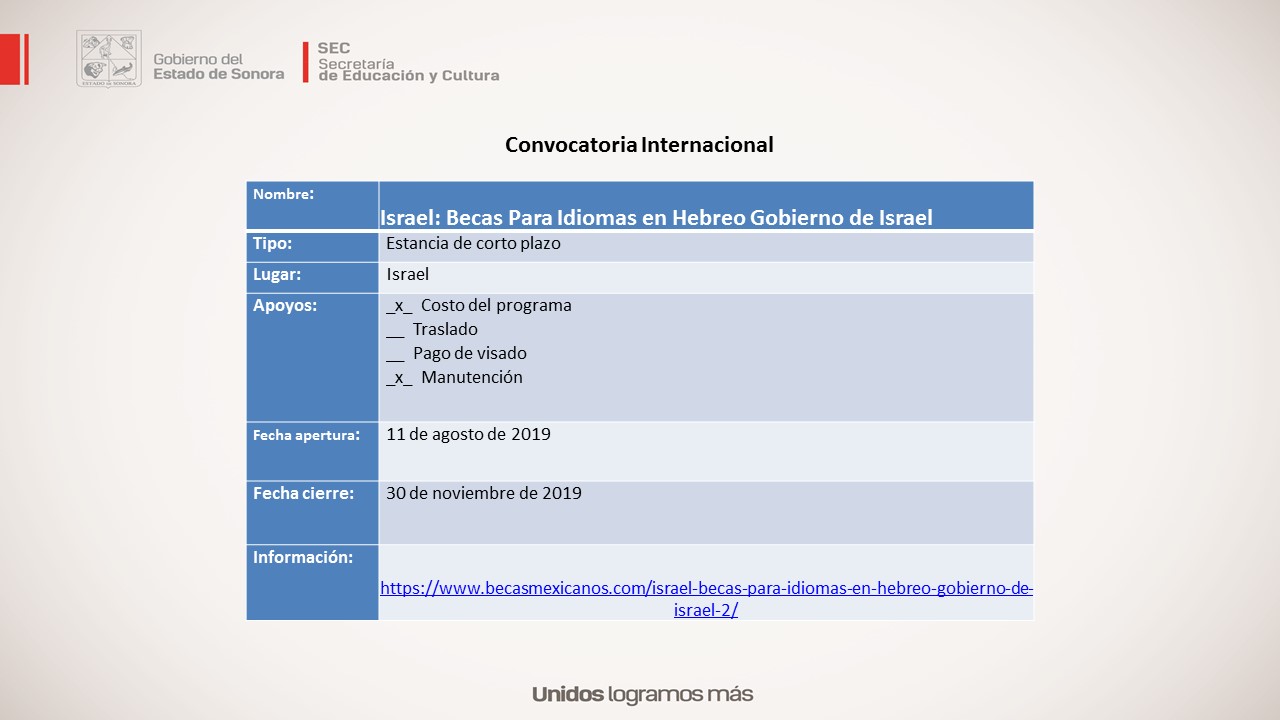Select '30 de noviembre de 2019' date
Screen dimensions: 1280x720
pyautogui.click(x=484, y=493)
